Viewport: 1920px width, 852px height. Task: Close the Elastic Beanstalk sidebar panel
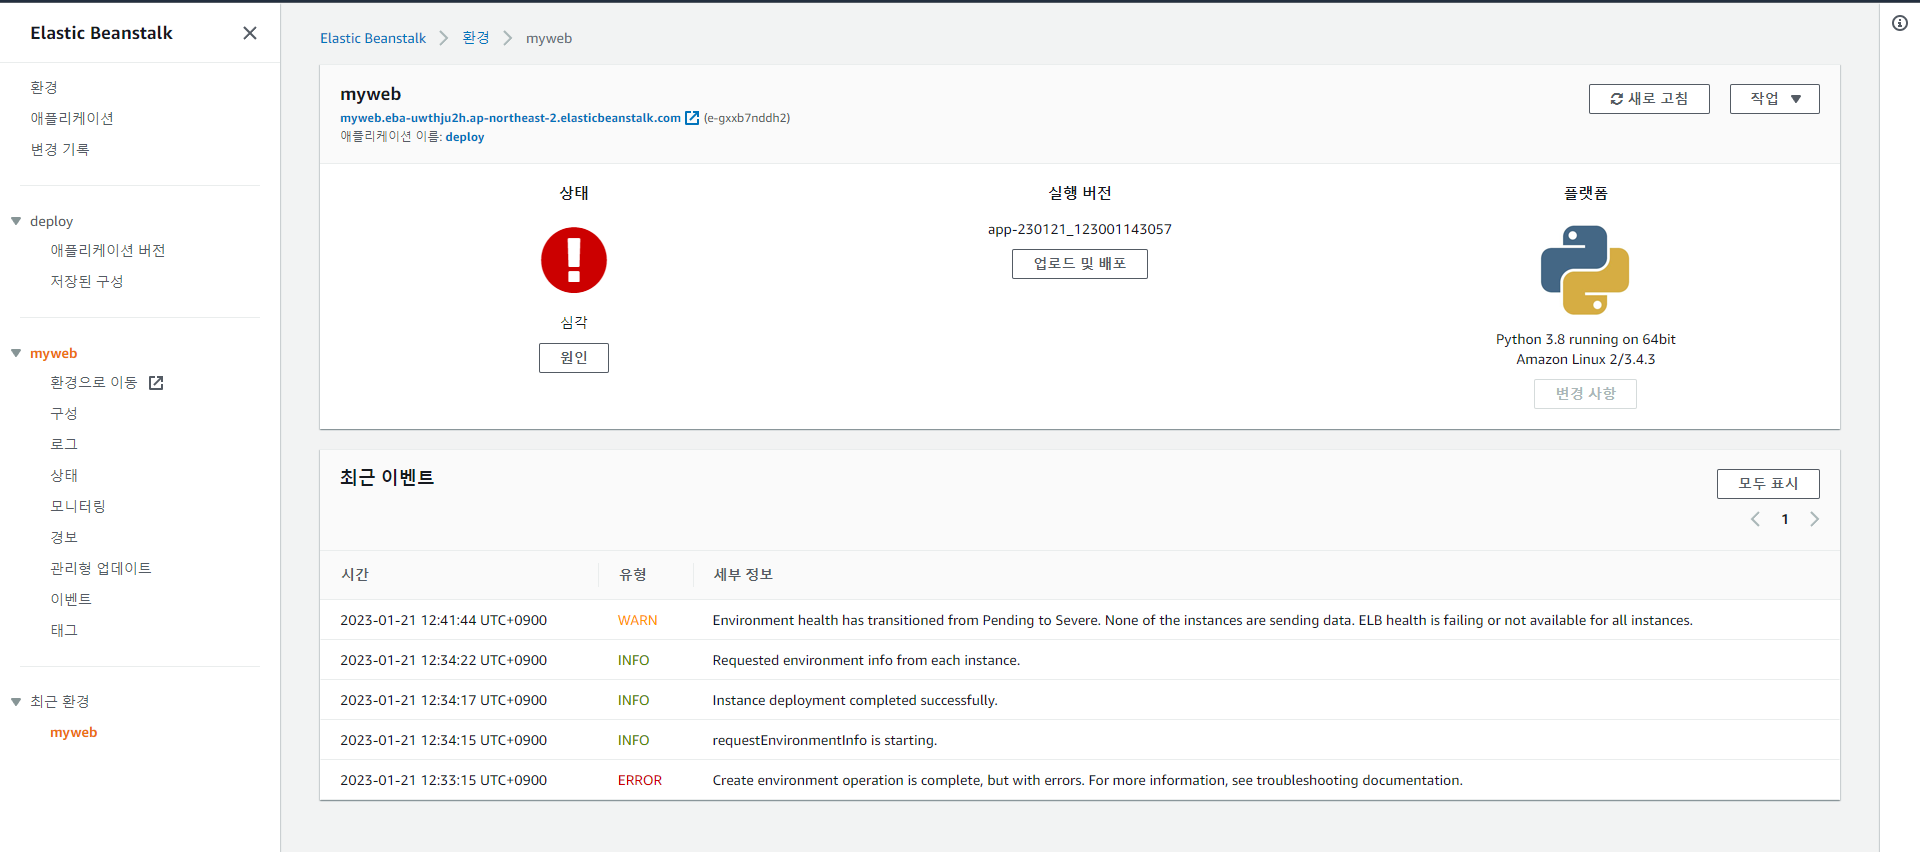coord(250,33)
